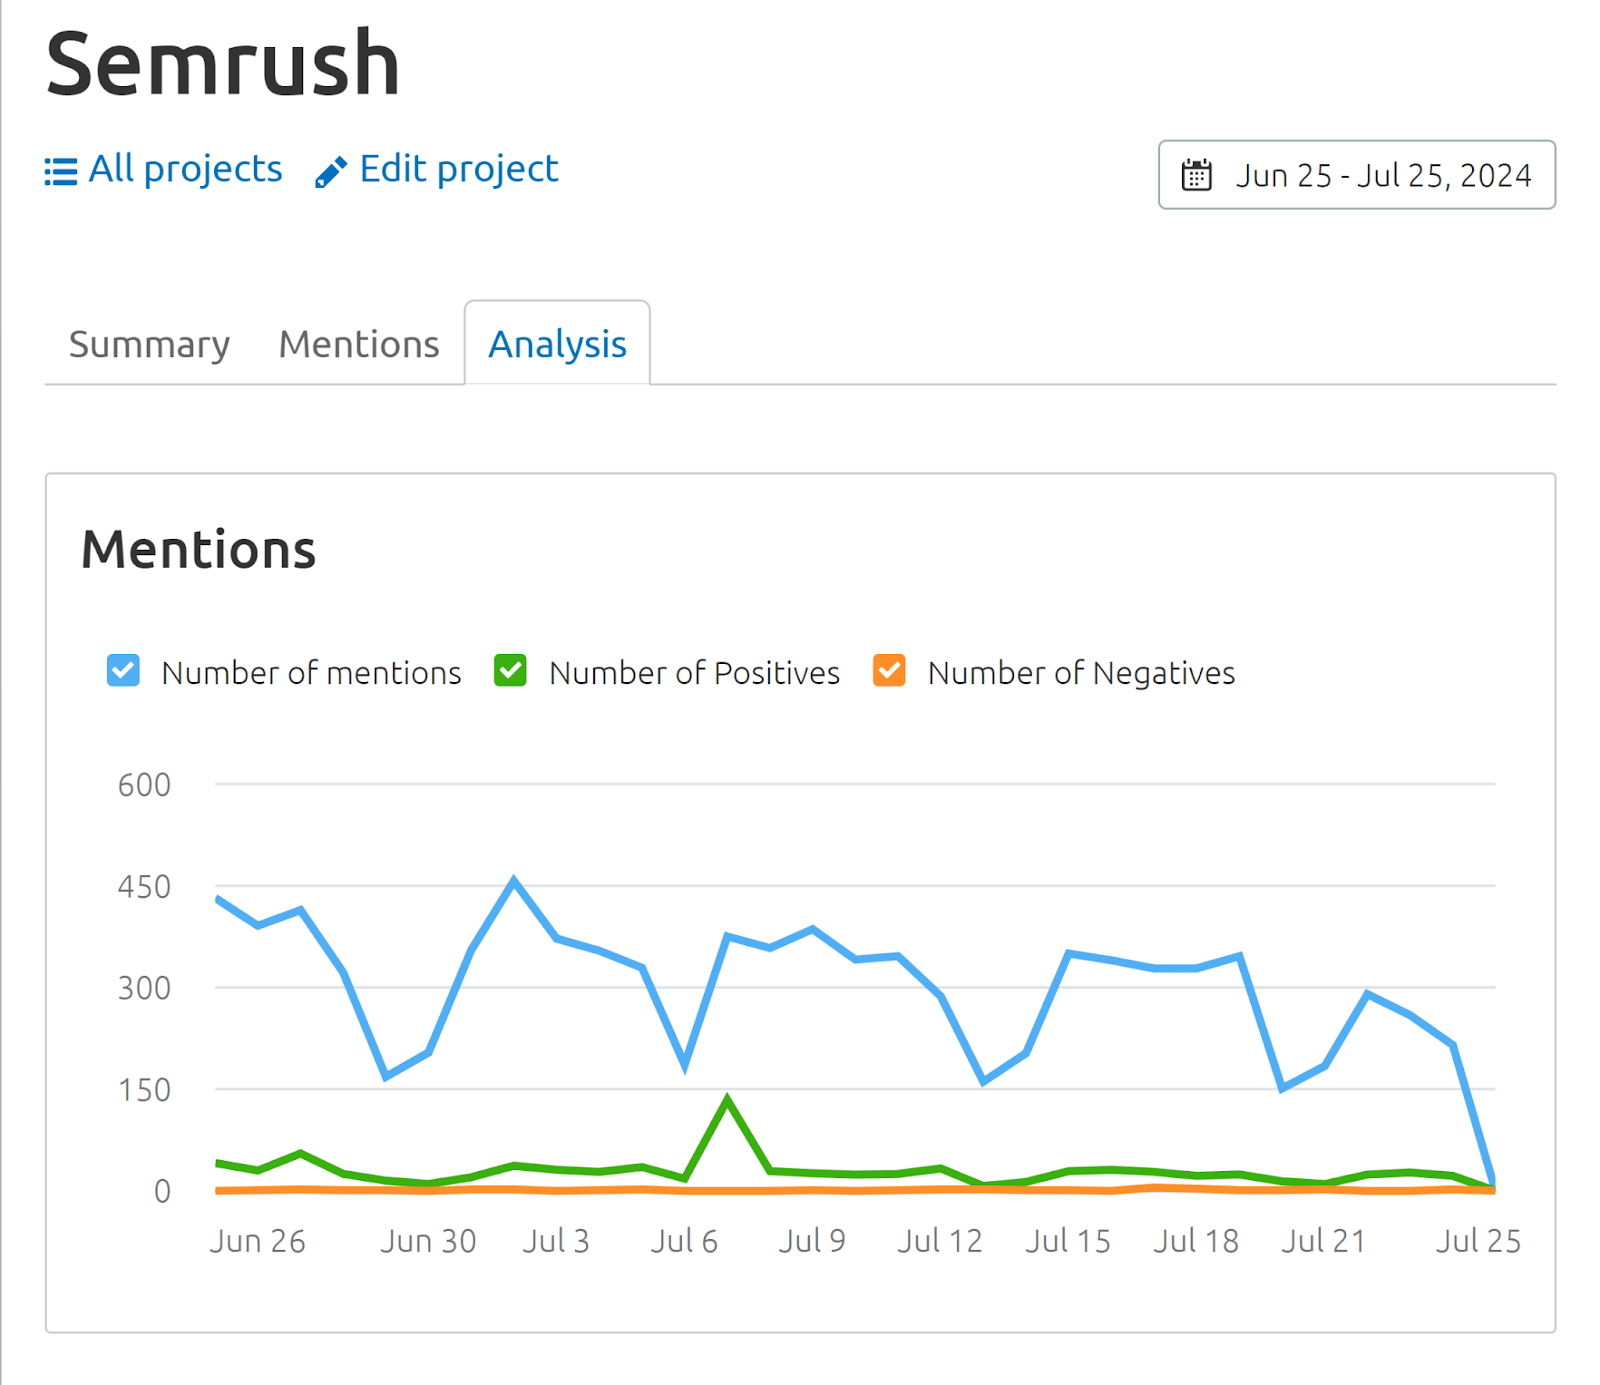Image resolution: width=1600 pixels, height=1385 pixels.
Task: Click the Number of mentions legend label
Action: point(311,673)
